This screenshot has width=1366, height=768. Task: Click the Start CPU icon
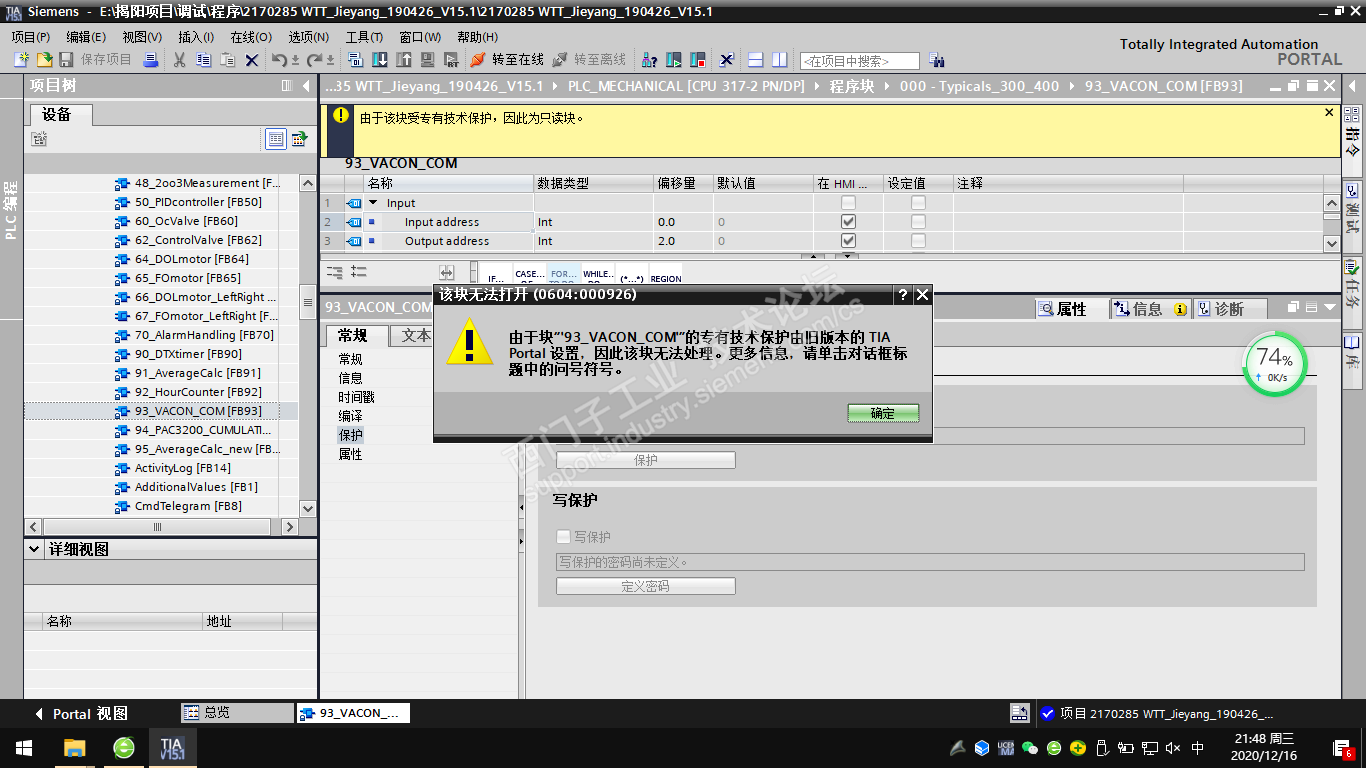(x=674, y=60)
